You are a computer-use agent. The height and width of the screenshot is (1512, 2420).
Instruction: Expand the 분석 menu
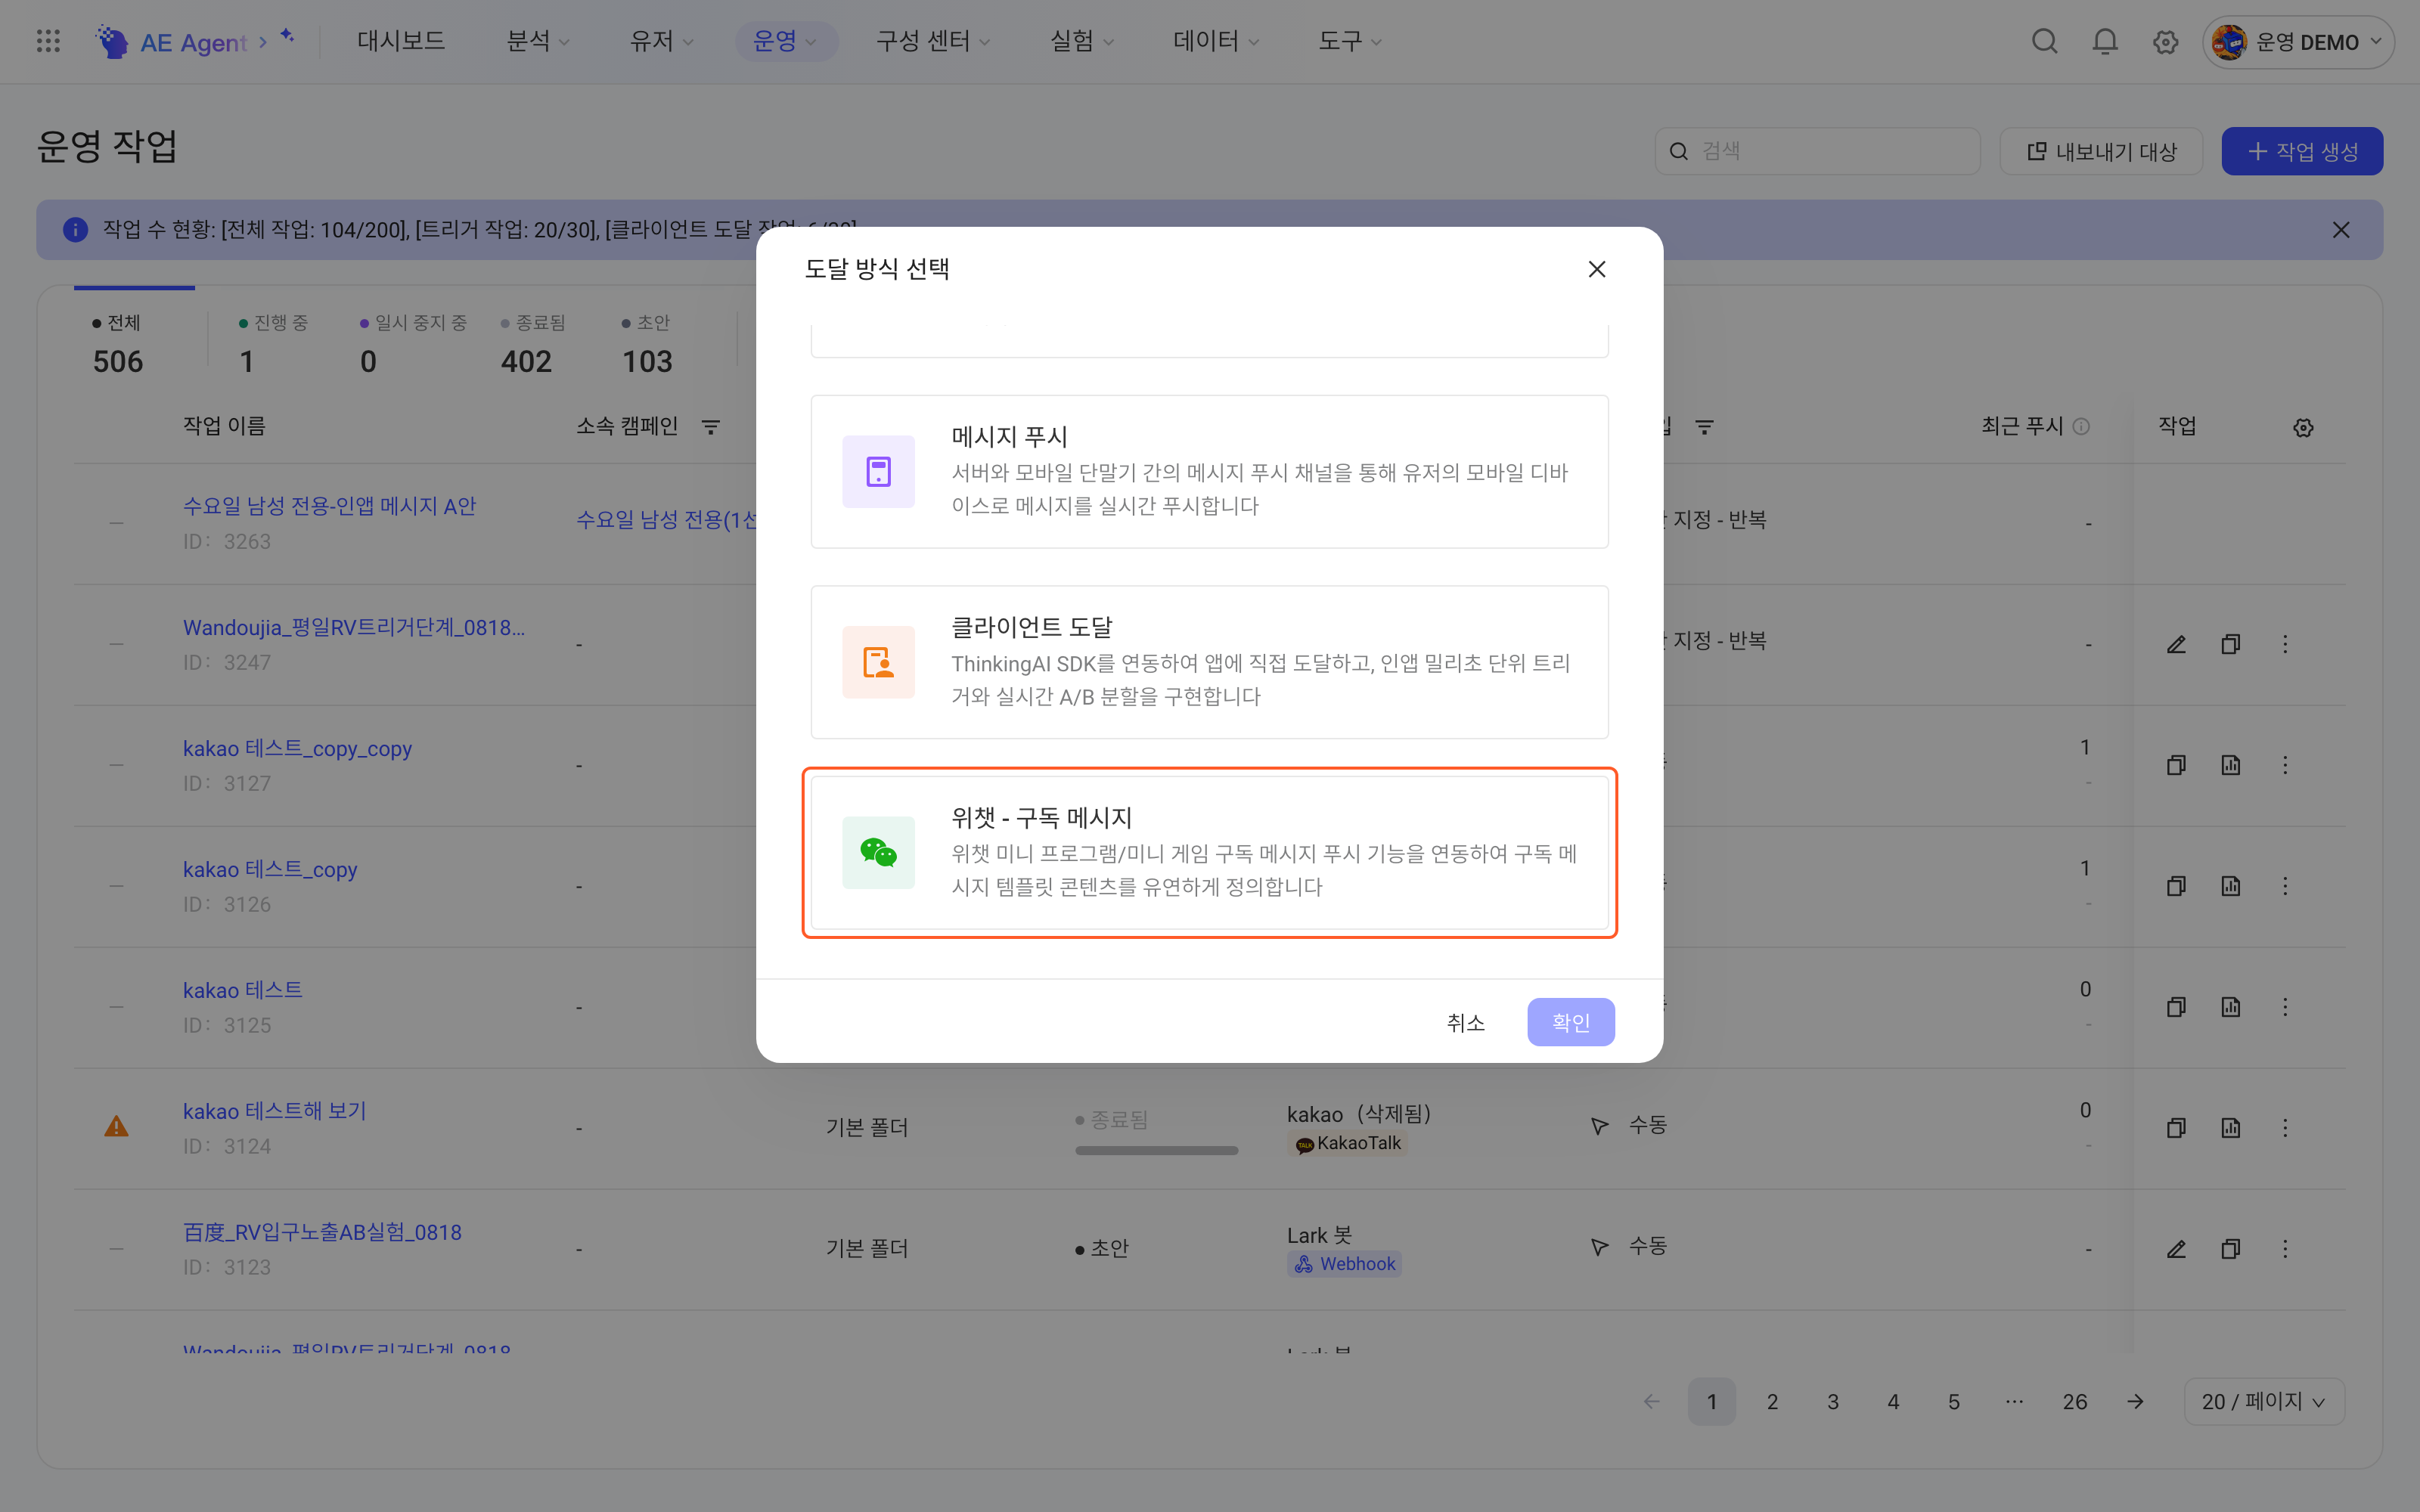(538, 41)
